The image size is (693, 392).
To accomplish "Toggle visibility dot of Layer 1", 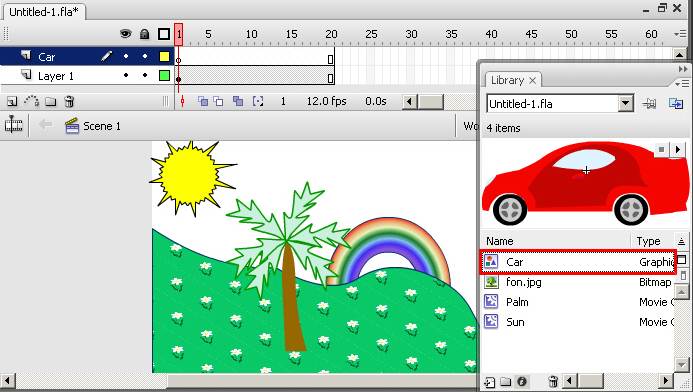I will tap(126, 76).
